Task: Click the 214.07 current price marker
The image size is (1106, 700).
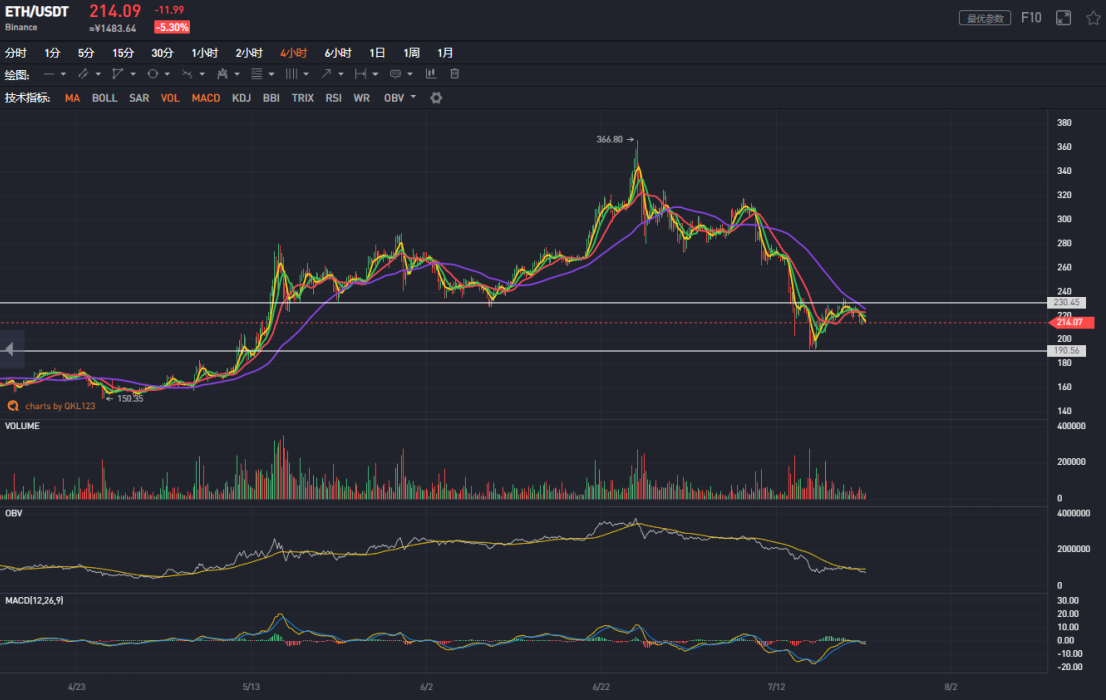Action: click(x=1069, y=322)
